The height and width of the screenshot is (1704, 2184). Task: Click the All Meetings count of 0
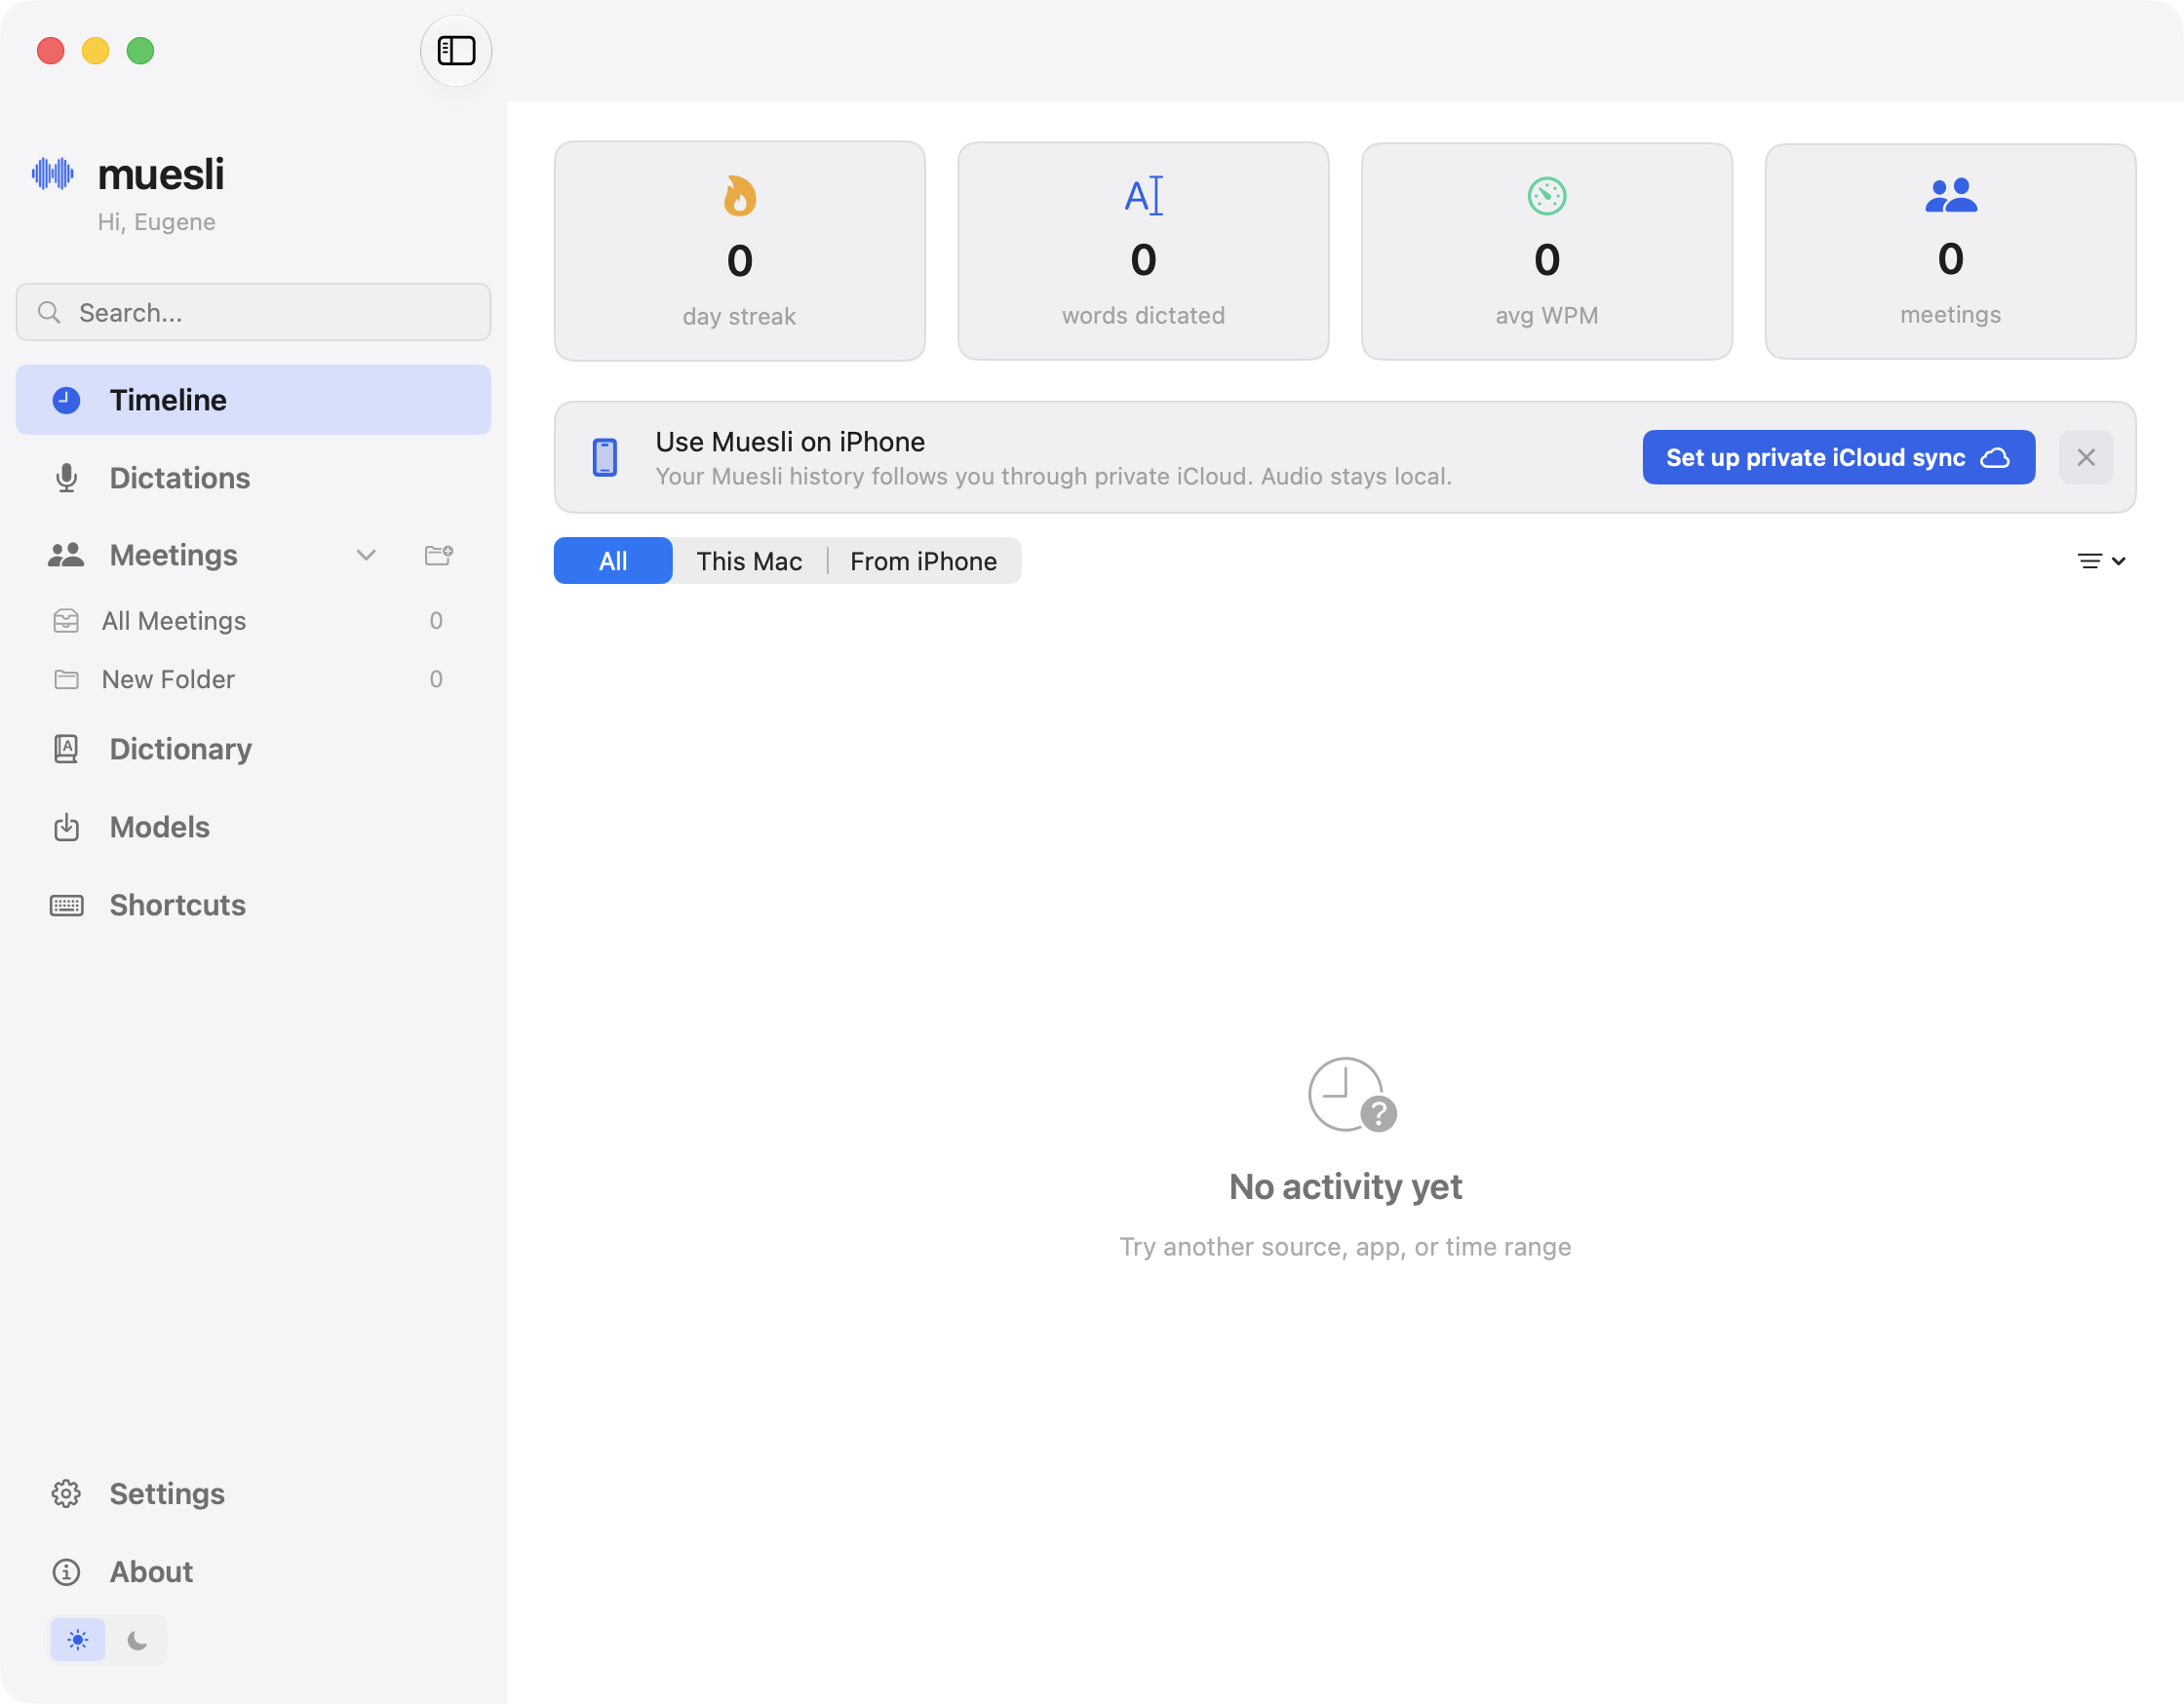point(436,621)
